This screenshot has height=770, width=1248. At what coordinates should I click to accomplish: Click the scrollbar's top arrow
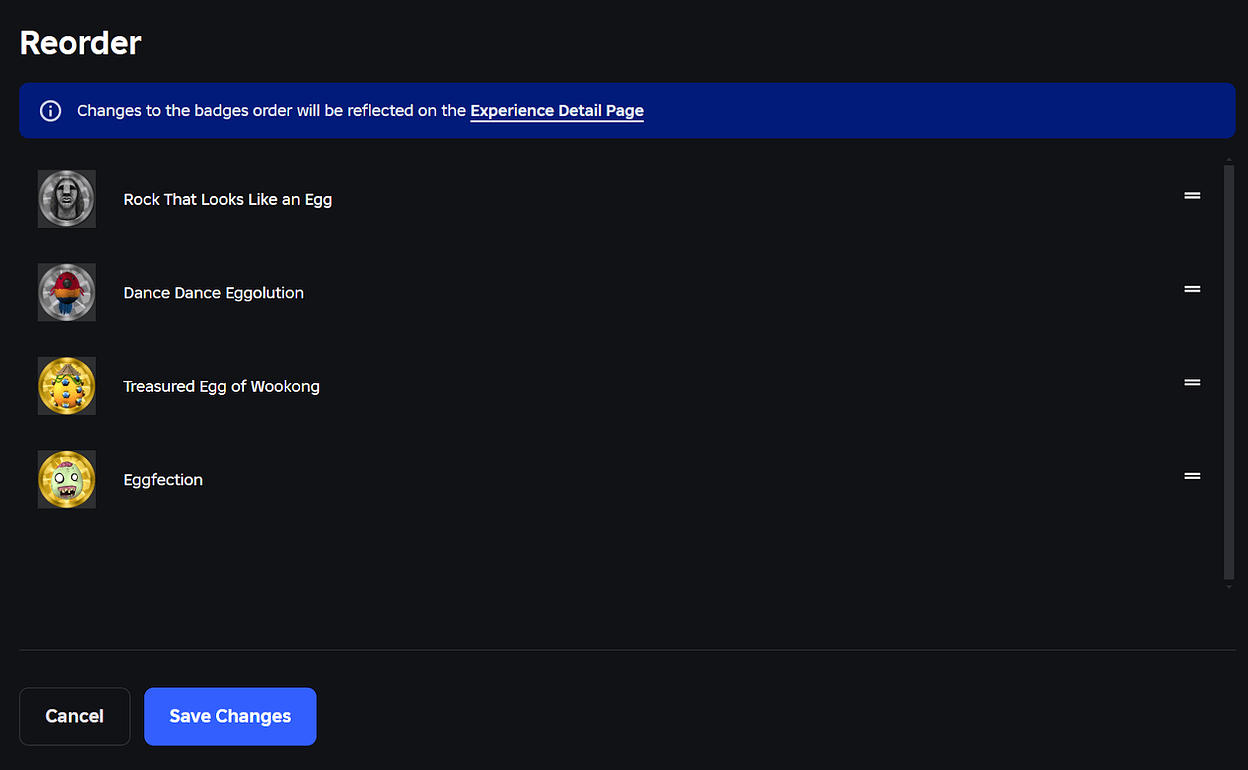coord(1229,159)
